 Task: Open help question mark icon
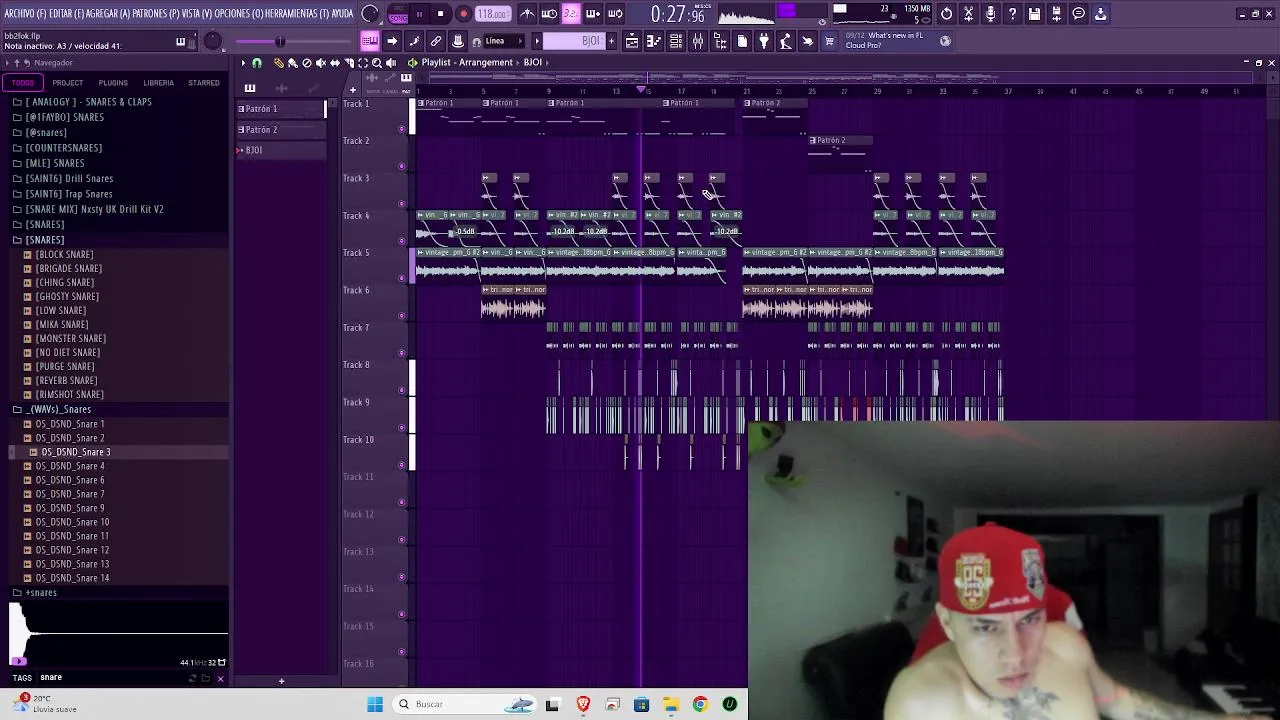coord(1012,14)
